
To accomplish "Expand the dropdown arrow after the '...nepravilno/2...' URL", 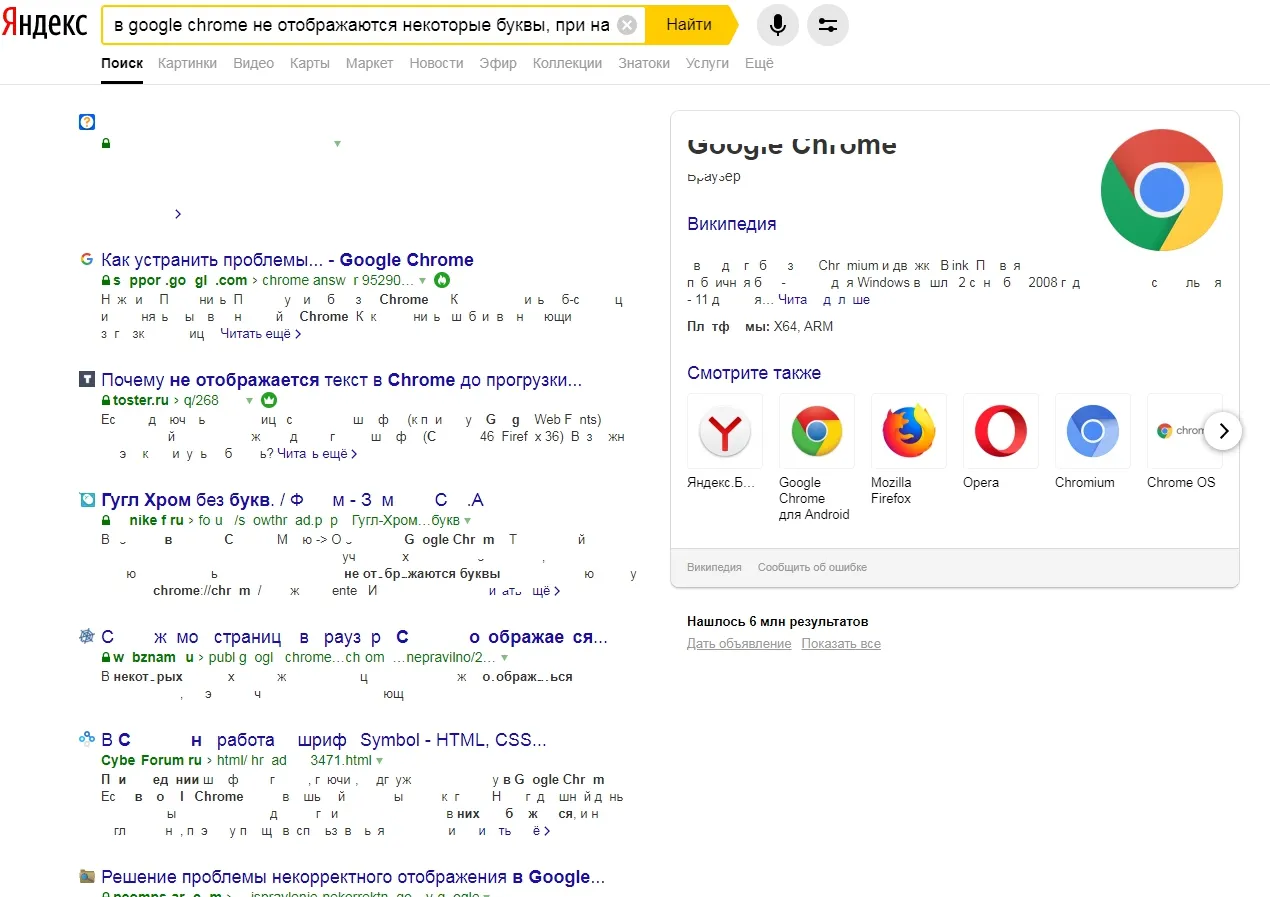I will (504, 658).
